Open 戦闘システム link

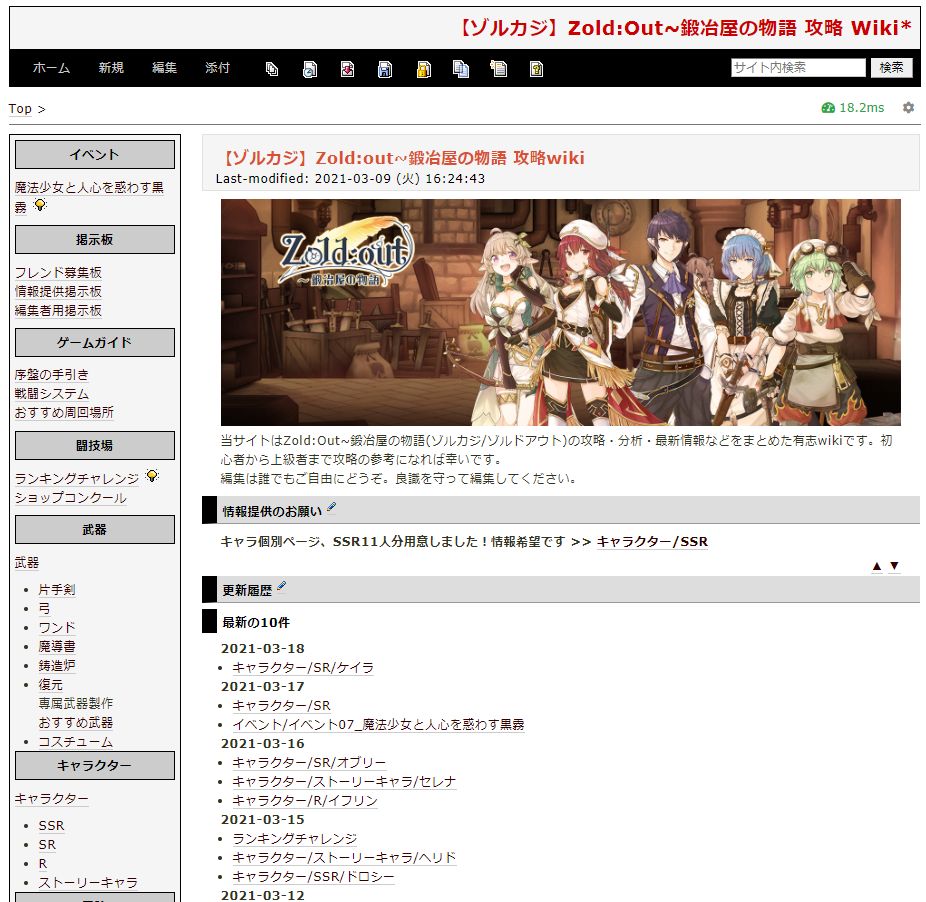pos(52,393)
